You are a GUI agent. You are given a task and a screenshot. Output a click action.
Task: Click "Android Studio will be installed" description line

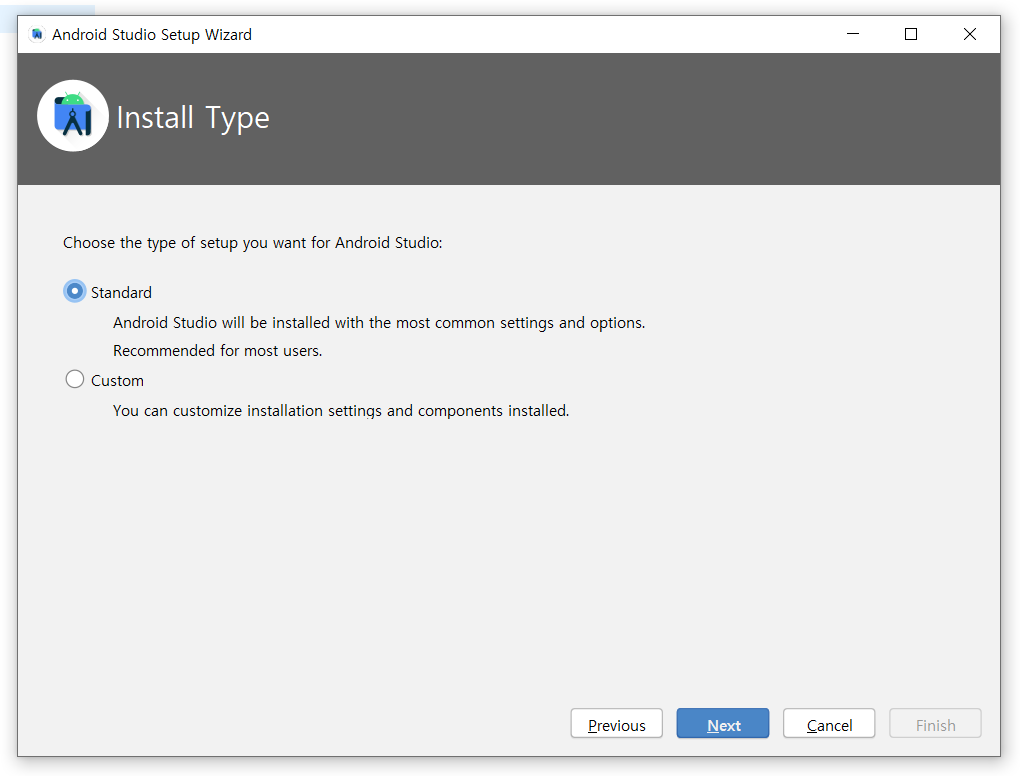click(379, 323)
